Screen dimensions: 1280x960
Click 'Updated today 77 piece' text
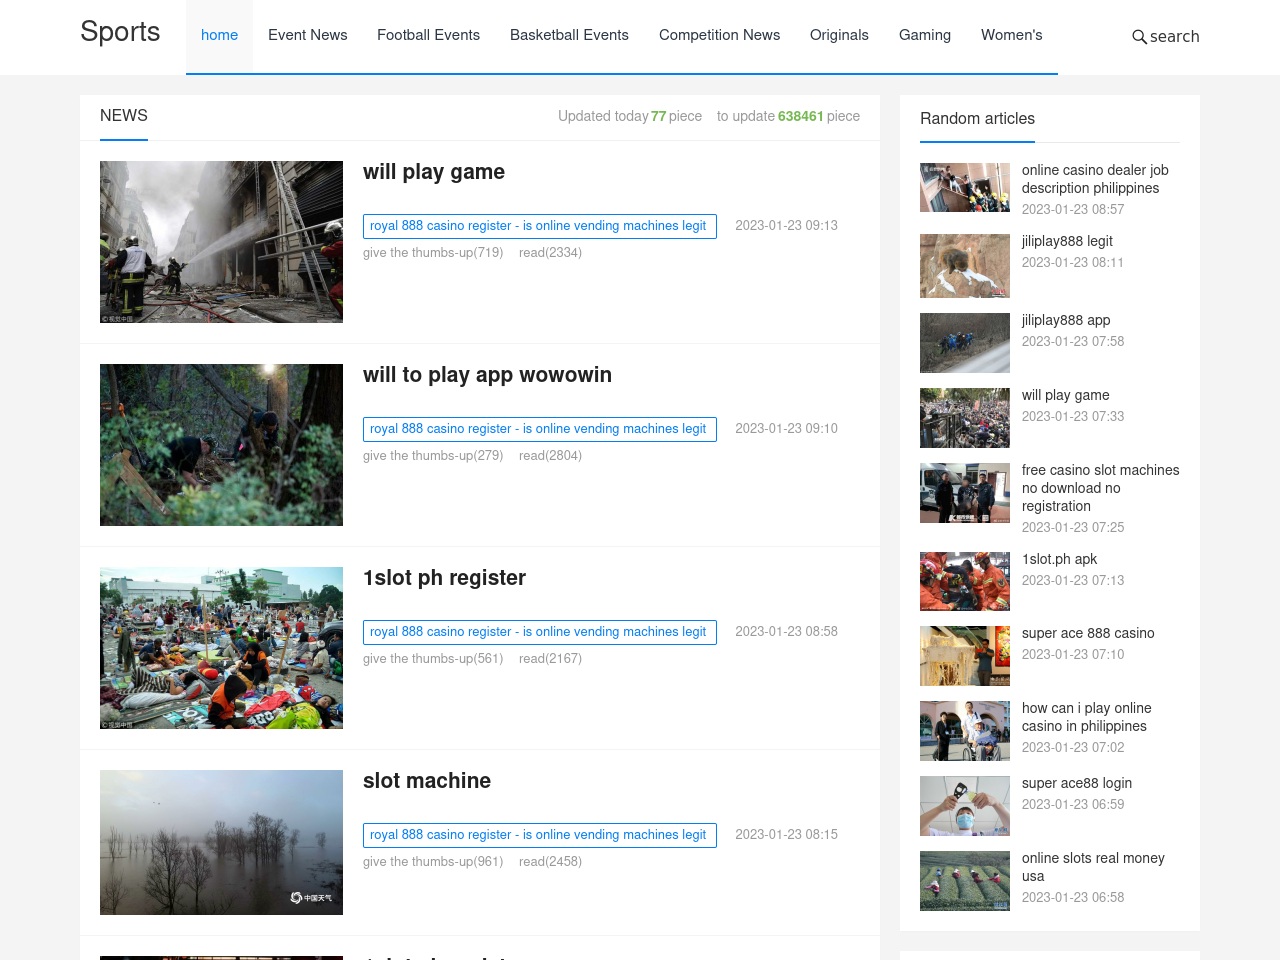click(x=630, y=116)
